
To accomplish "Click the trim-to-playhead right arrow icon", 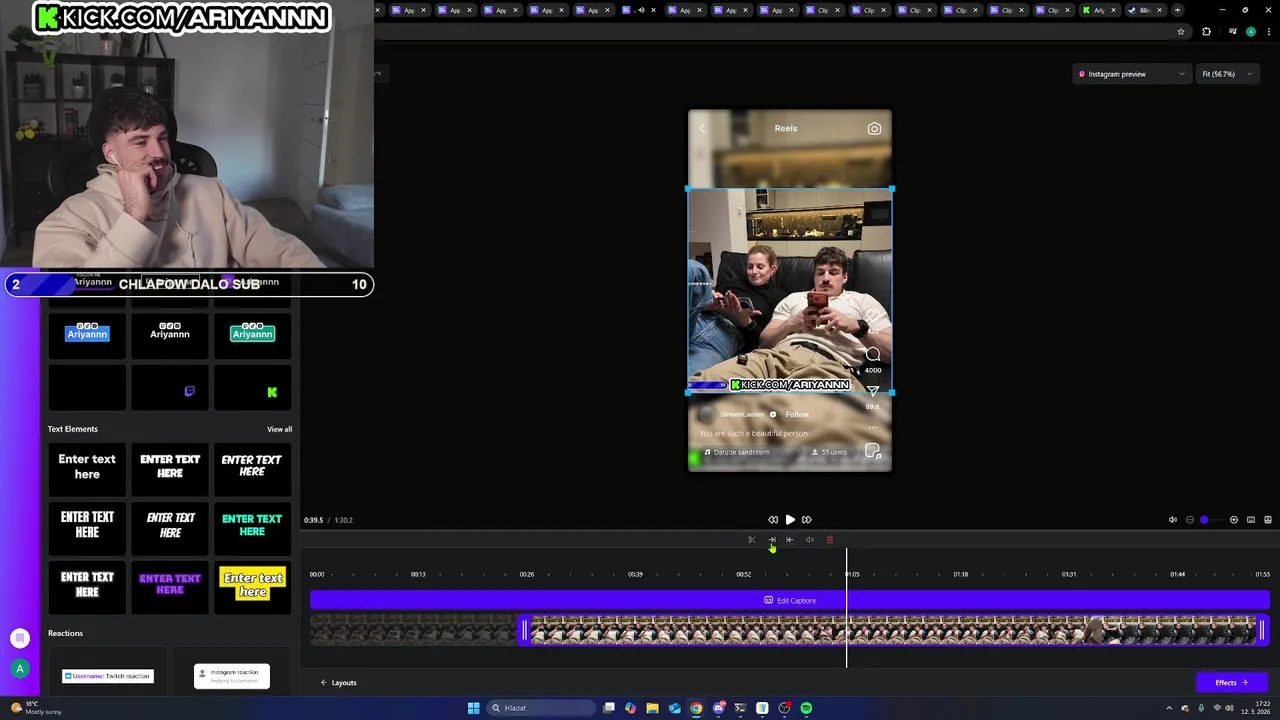I will pyautogui.click(x=771, y=540).
